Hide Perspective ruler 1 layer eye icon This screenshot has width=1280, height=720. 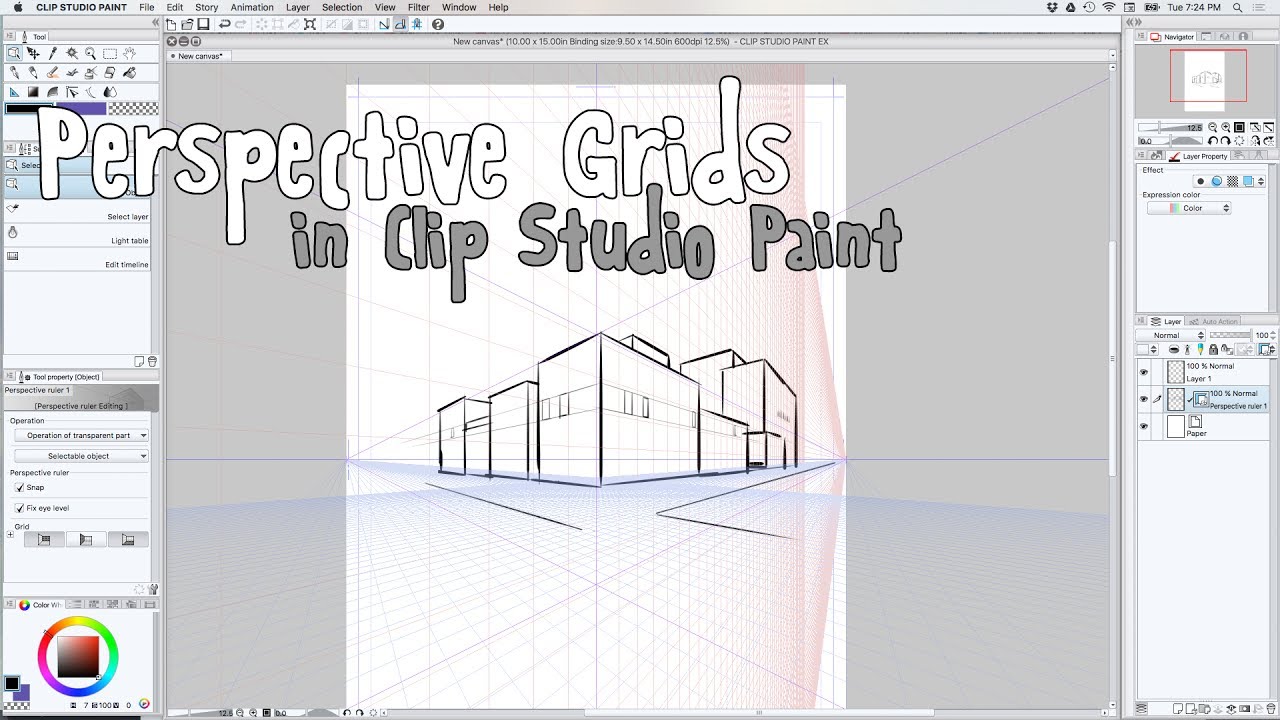pyautogui.click(x=1144, y=399)
